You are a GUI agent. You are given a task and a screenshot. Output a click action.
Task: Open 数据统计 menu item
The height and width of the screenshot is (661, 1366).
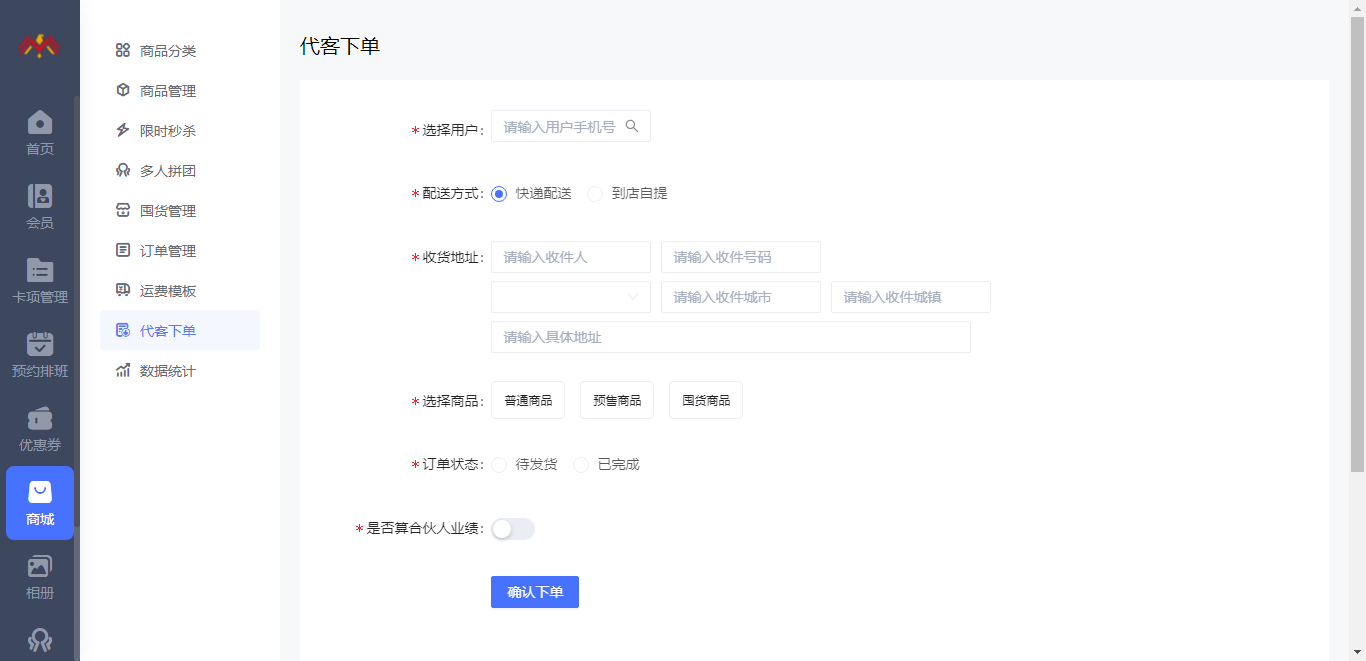pyautogui.click(x=180, y=370)
